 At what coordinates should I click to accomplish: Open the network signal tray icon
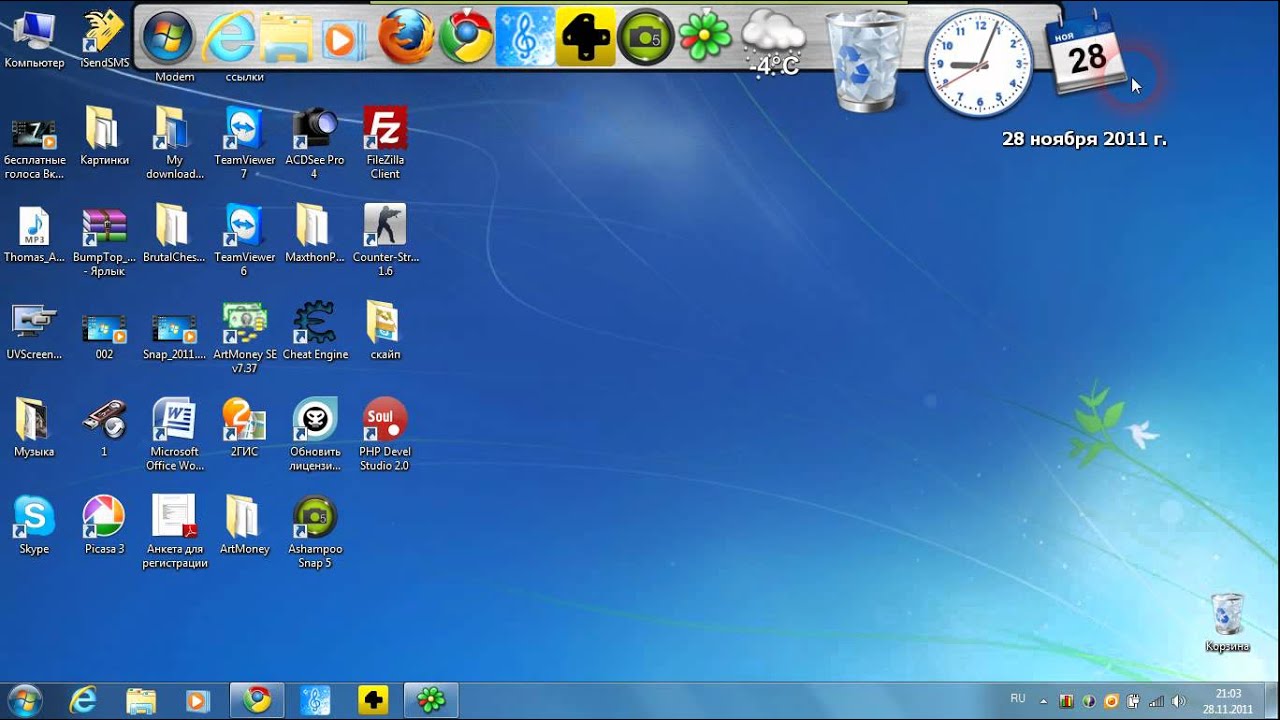click(x=1156, y=701)
